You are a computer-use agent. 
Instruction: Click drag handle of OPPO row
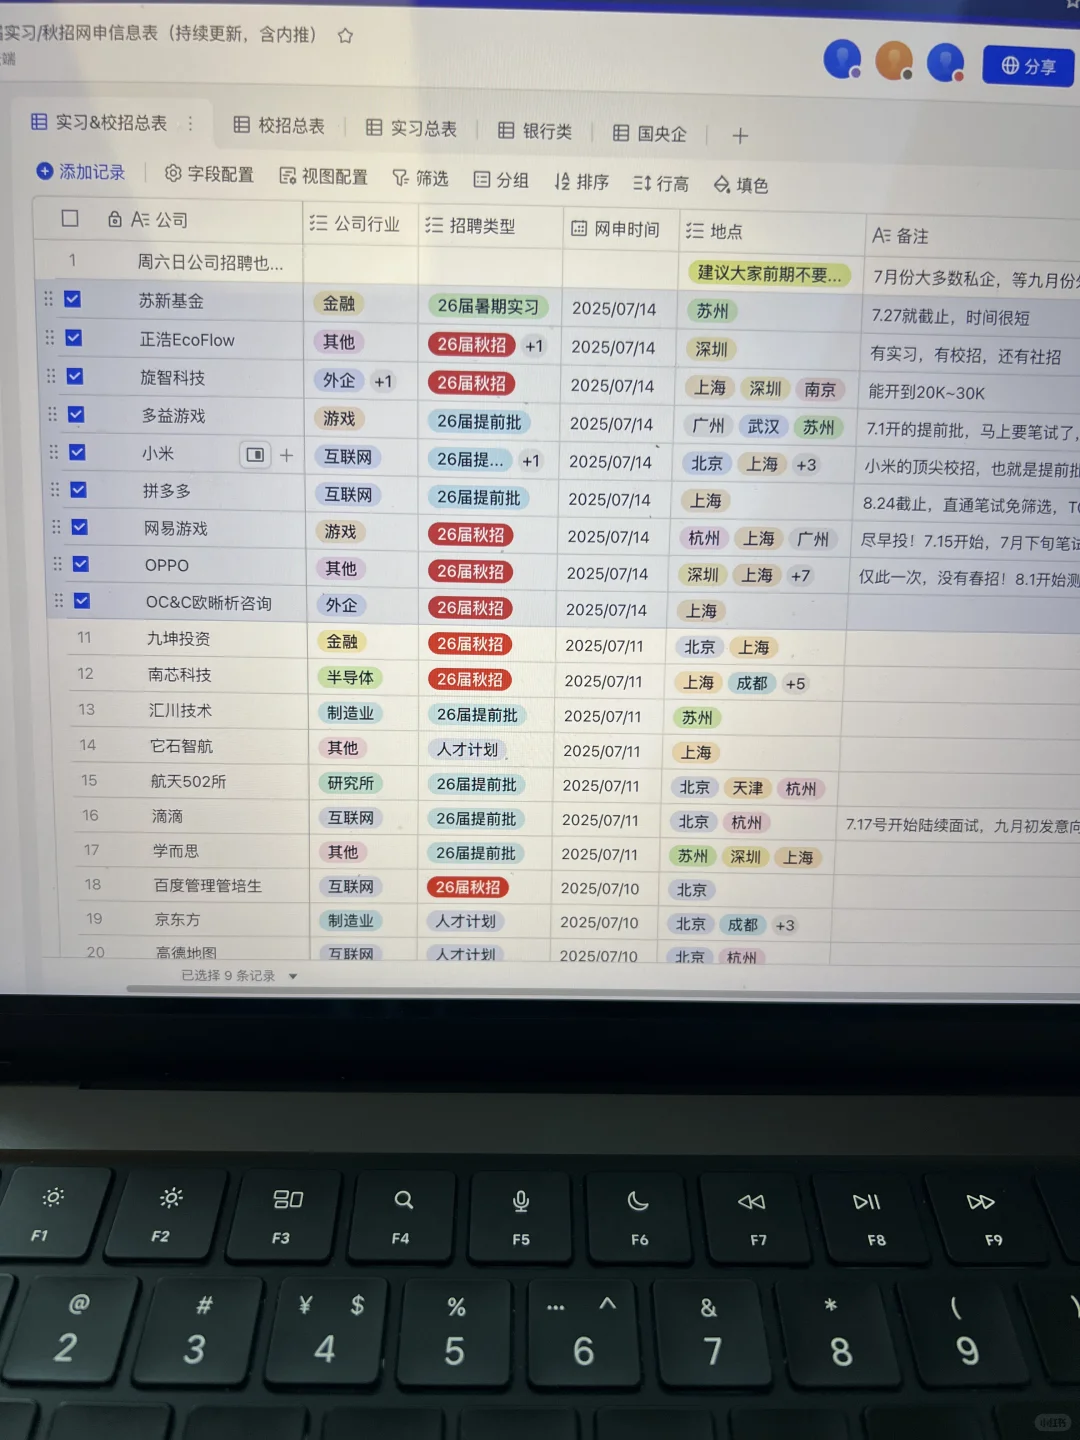(57, 563)
